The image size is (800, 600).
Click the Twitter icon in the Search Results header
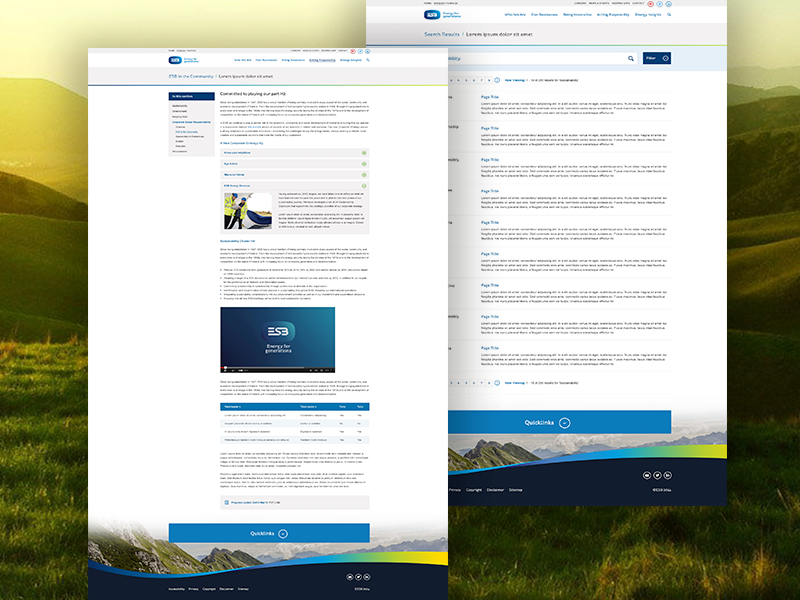(660, 4)
